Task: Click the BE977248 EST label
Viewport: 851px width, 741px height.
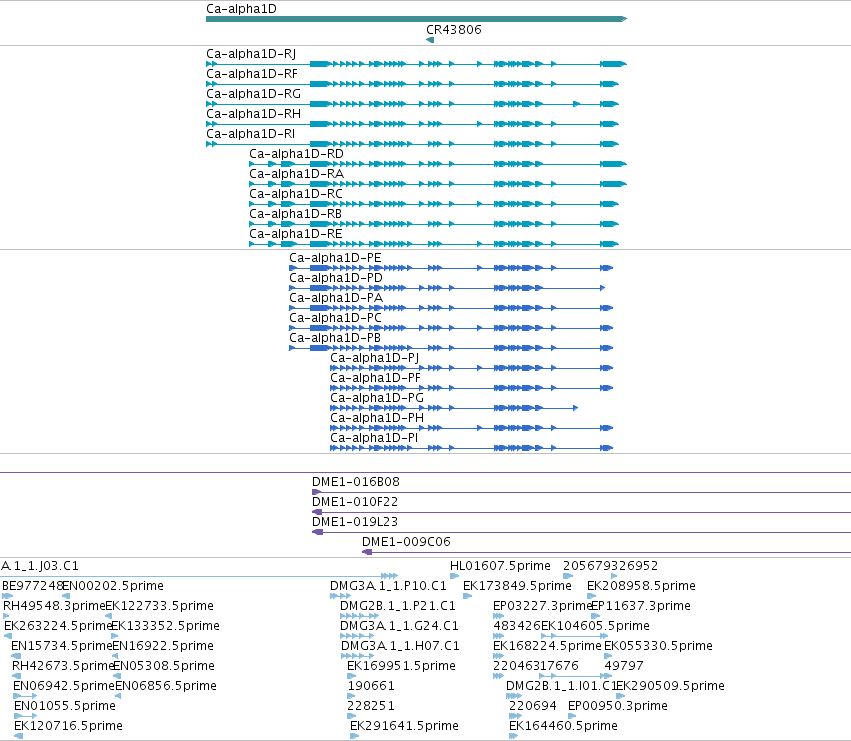Action: (x=33, y=586)
